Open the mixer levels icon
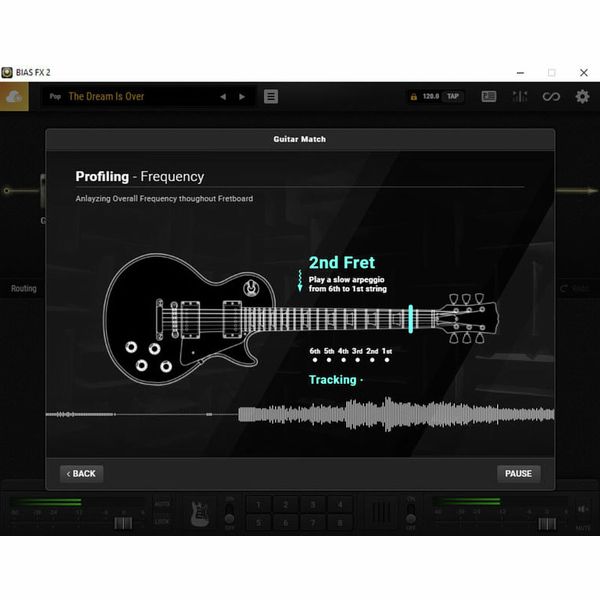This screenshot has width=600, height=600. [520, 97]
